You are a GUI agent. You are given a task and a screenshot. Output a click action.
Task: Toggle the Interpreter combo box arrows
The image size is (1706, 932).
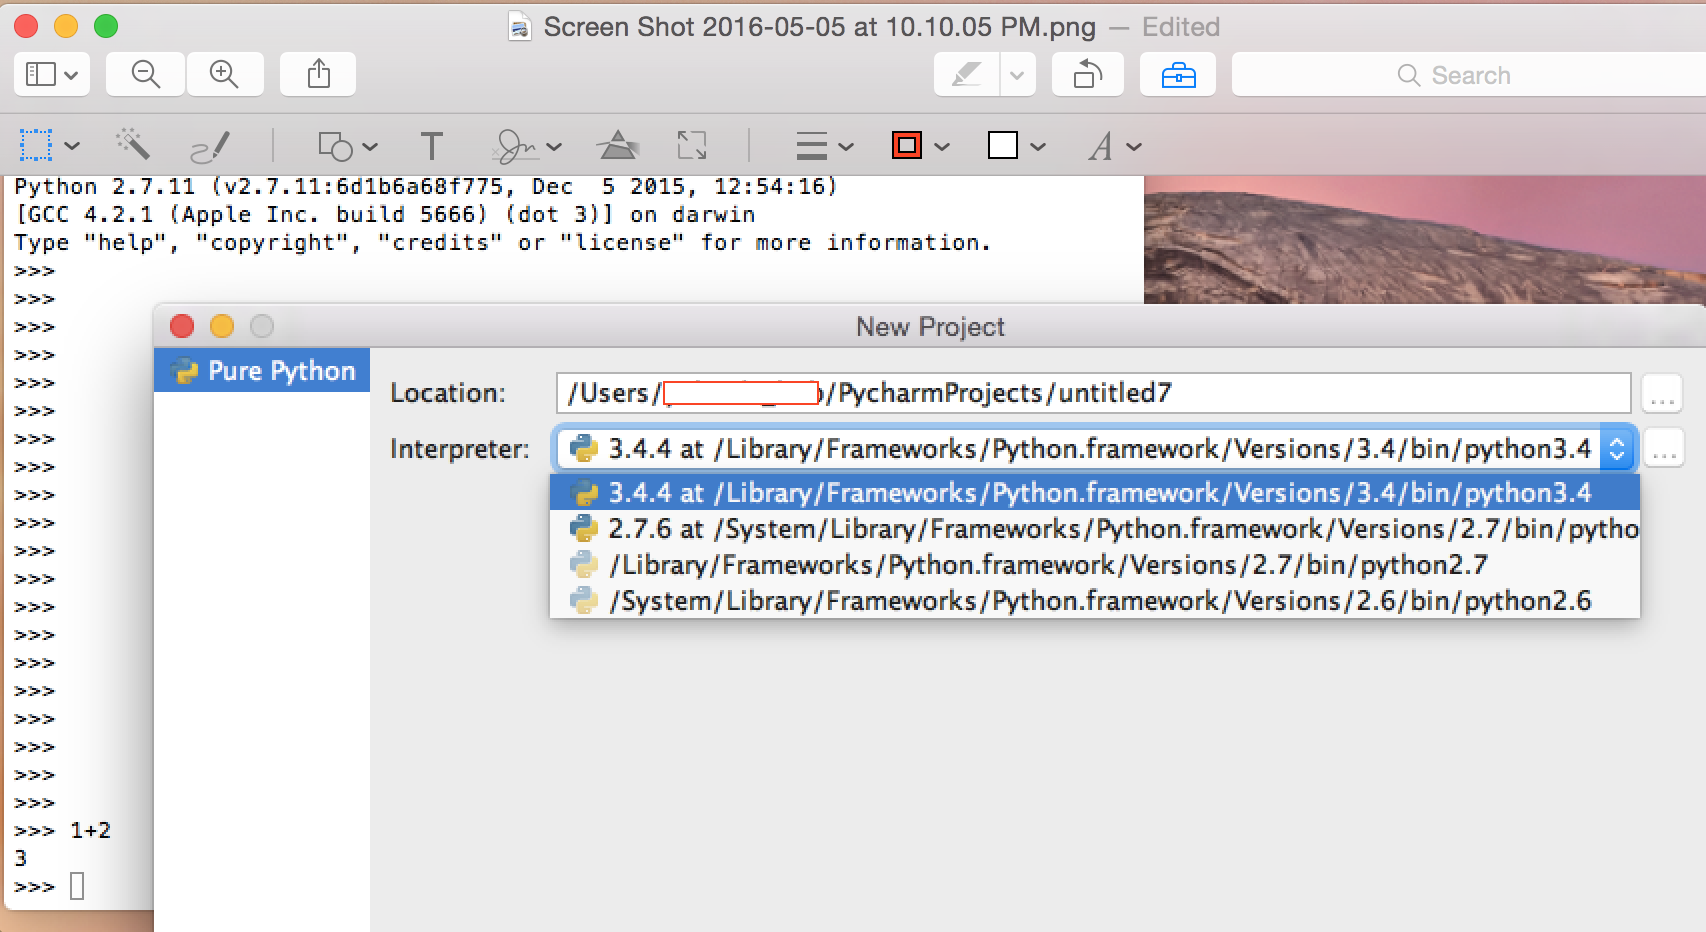1617,449
